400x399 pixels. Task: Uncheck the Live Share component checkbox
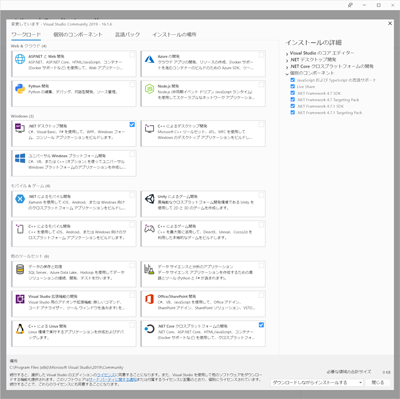(293, 86)
